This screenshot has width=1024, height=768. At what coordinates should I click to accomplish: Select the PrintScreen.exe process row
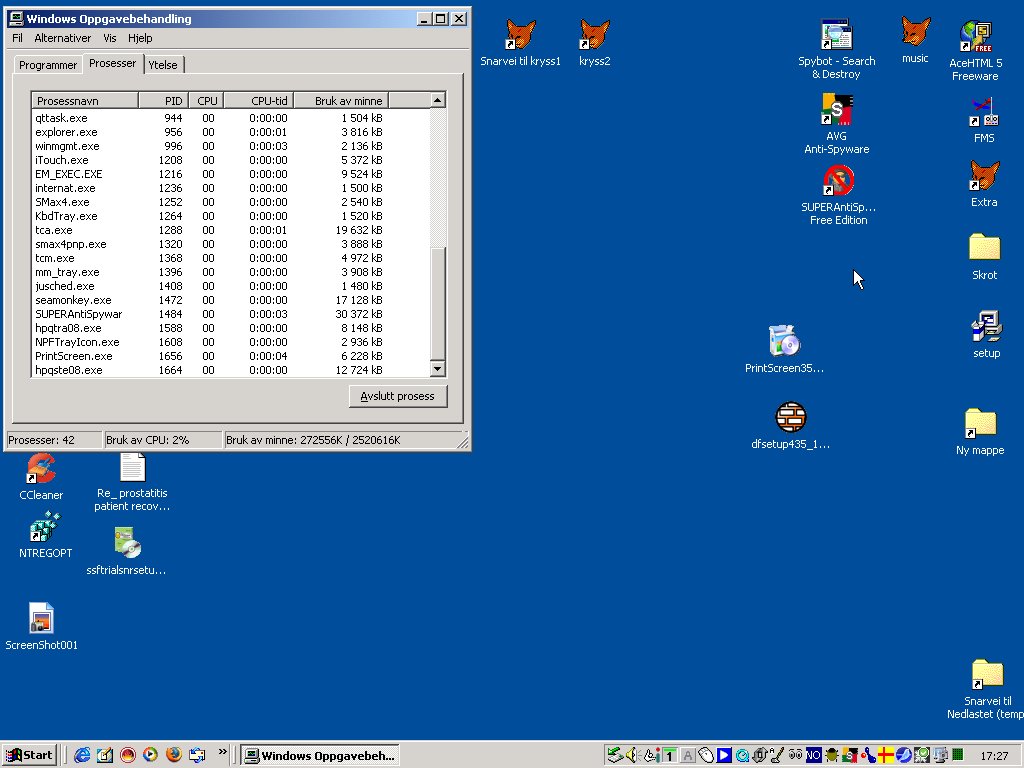(x=231, y=356)
